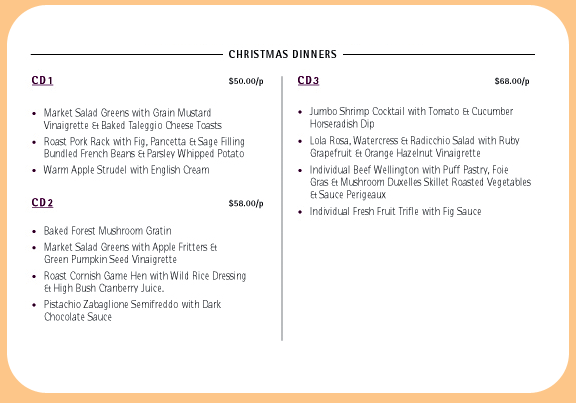
Task: Click the $68.00/p price label
Action: (x=512, y=81)
